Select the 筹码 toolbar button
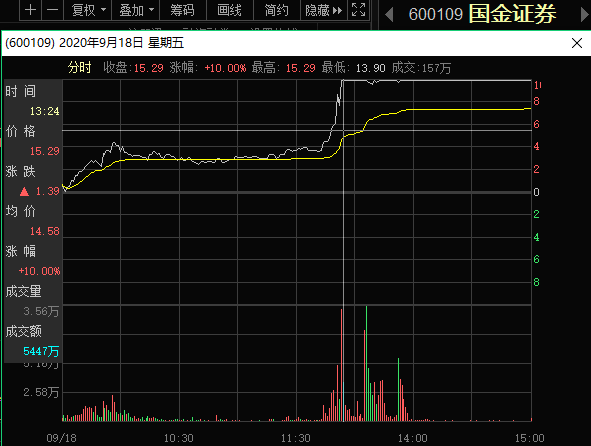591x446 pixels. (x=183, y=10)
